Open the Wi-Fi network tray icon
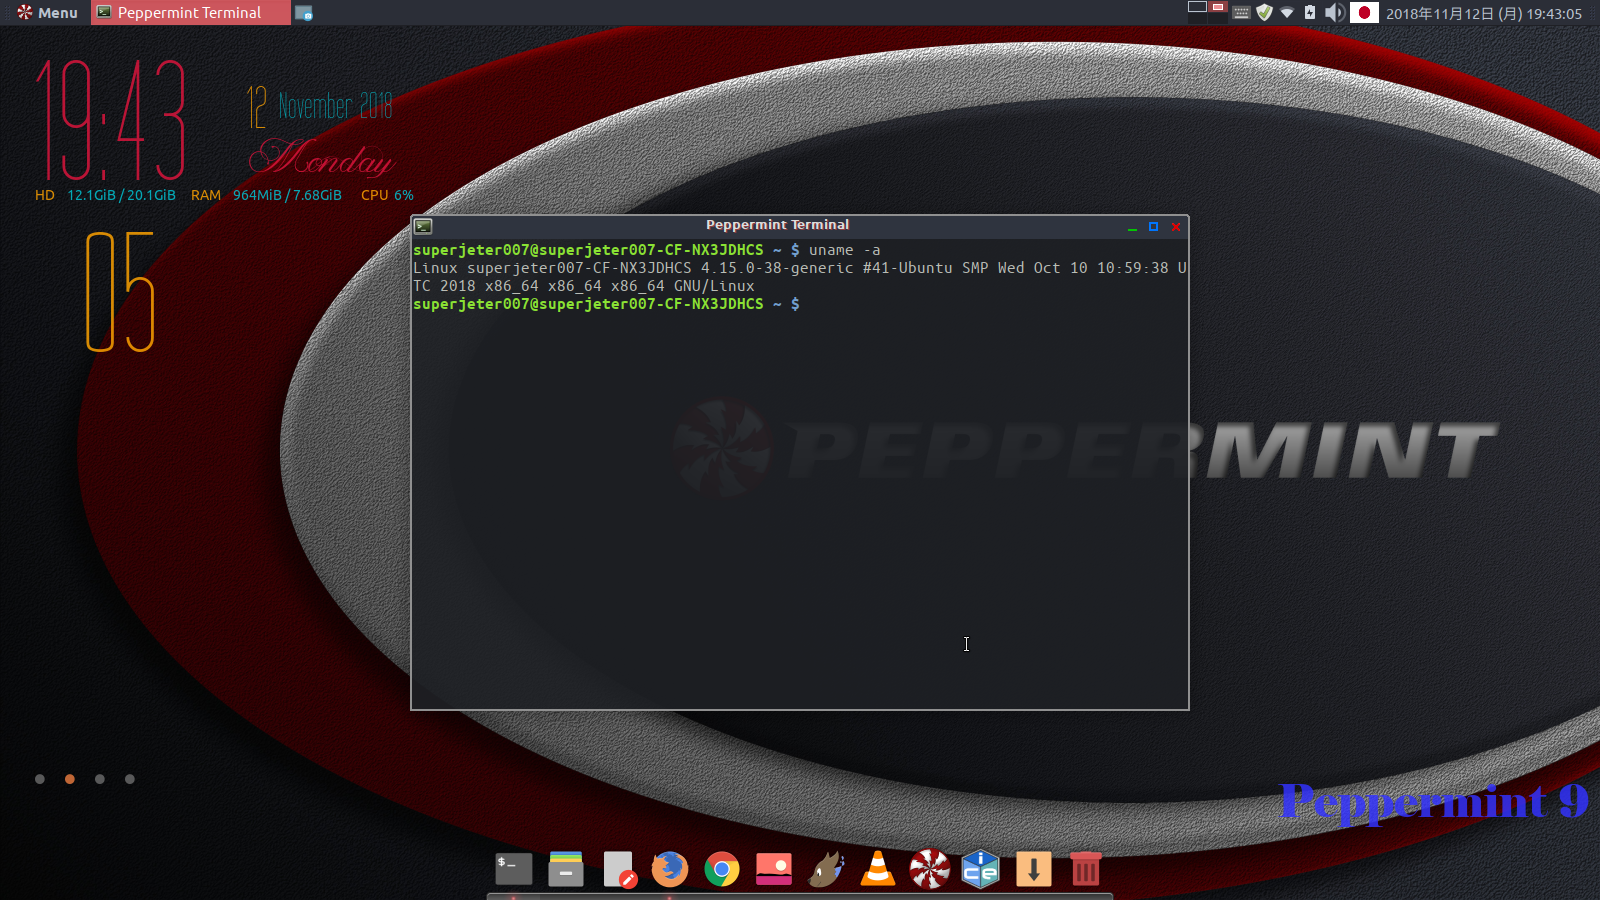This screenshot has width=1600, height=900. click(1287, 13)
